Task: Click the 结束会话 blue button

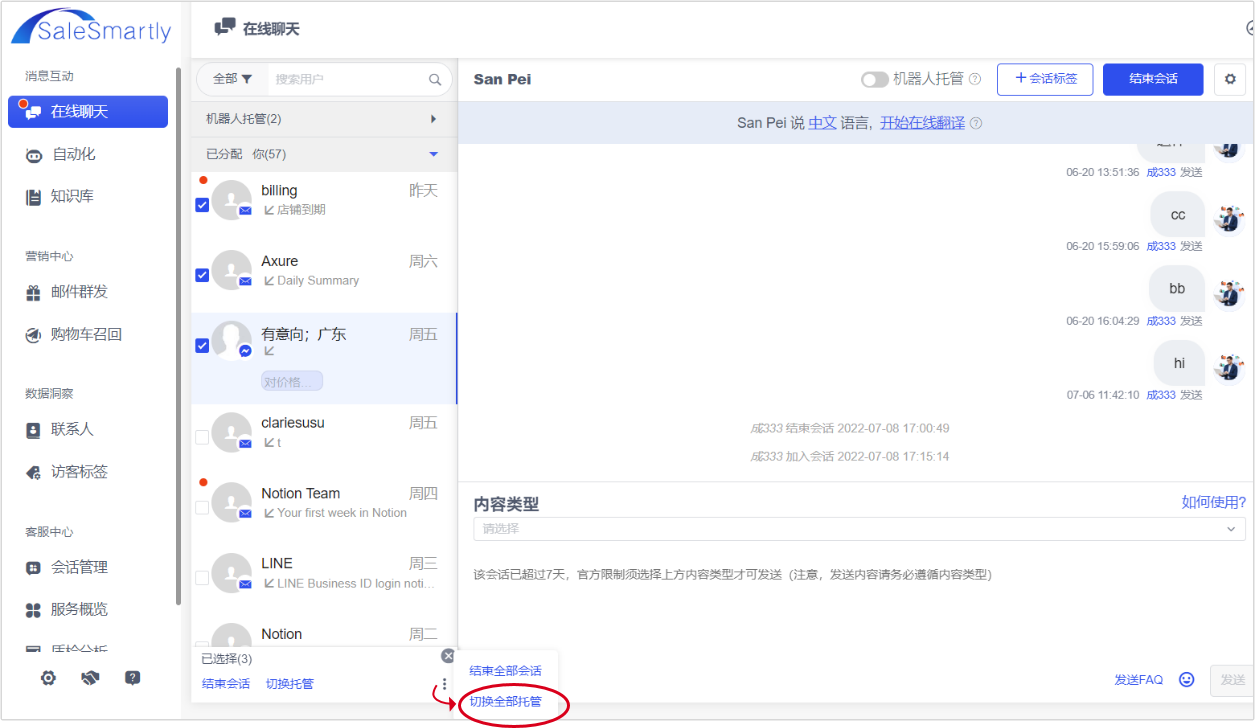Action: point(1152,79)
